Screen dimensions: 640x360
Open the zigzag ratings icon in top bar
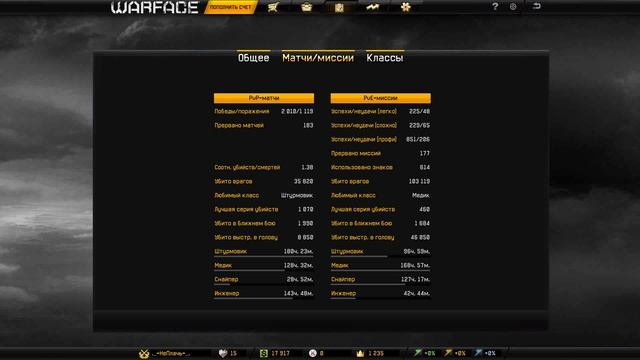pyautogui.click(x=372, y=7)
